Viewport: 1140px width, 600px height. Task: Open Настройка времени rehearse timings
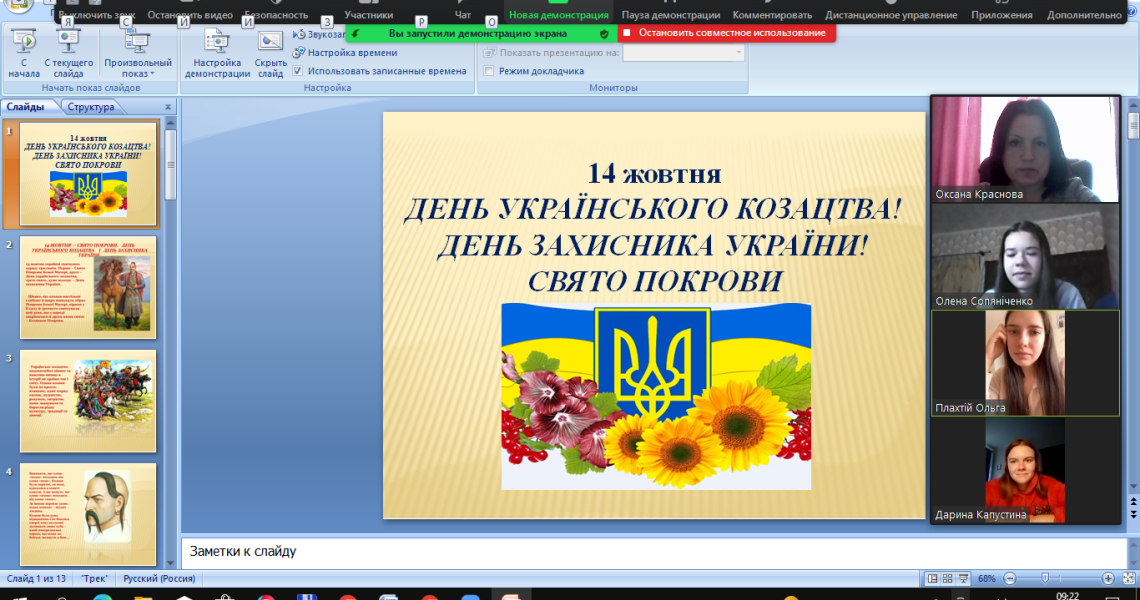[345, 52]
